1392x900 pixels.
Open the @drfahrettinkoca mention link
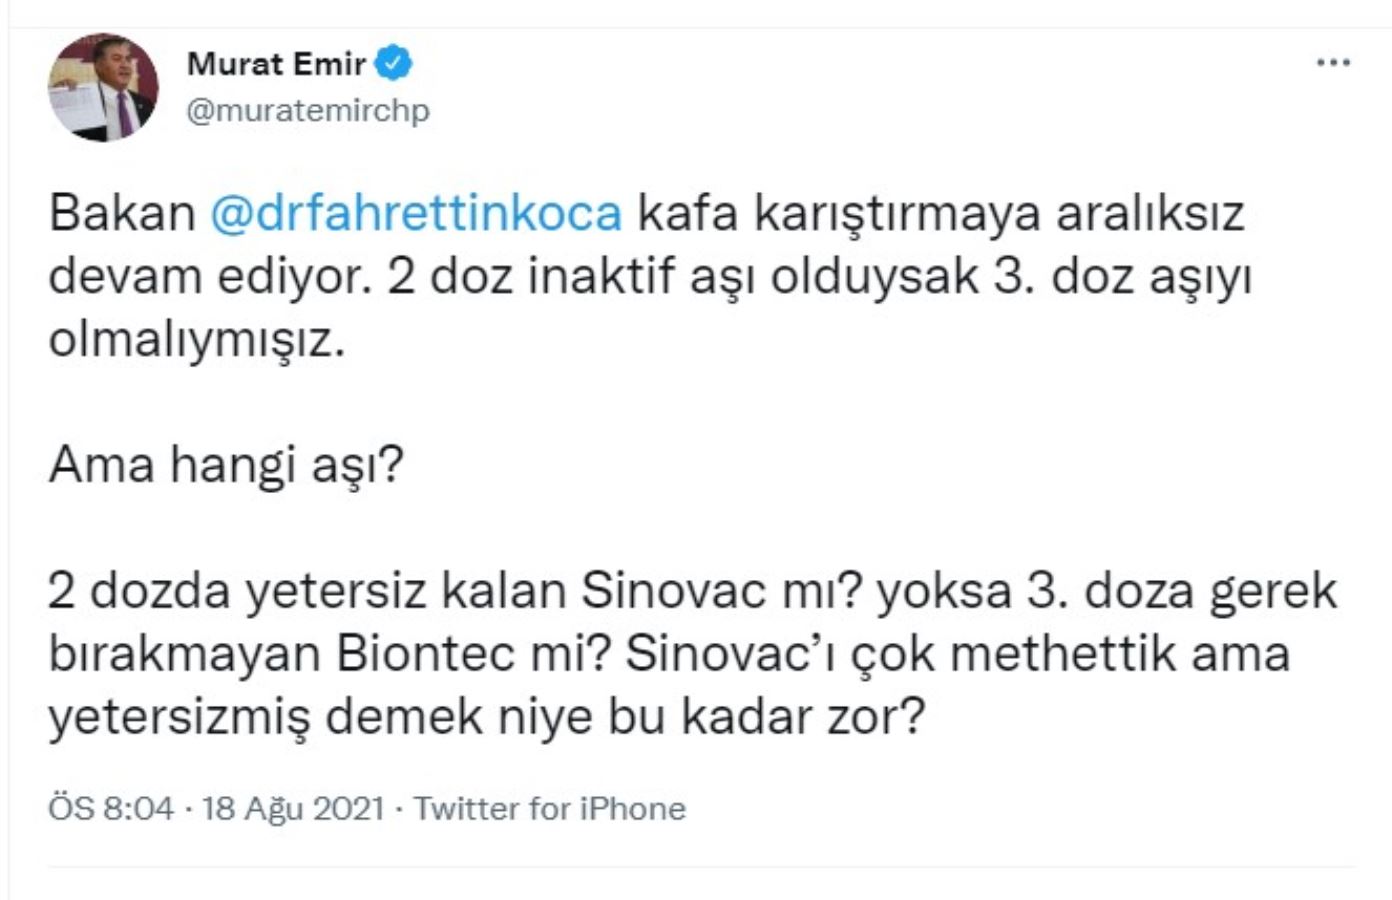coord(415,212)
